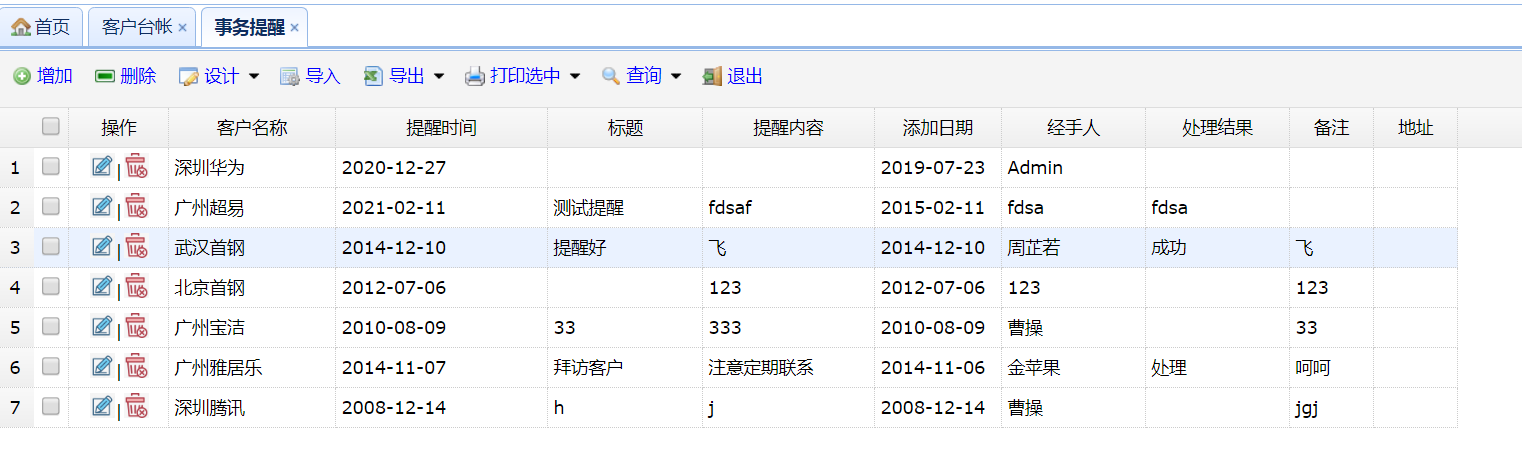Click the Design (设计) toolbar icon
This screenshot has width=1522, height=455.
(x=189, y=76)
